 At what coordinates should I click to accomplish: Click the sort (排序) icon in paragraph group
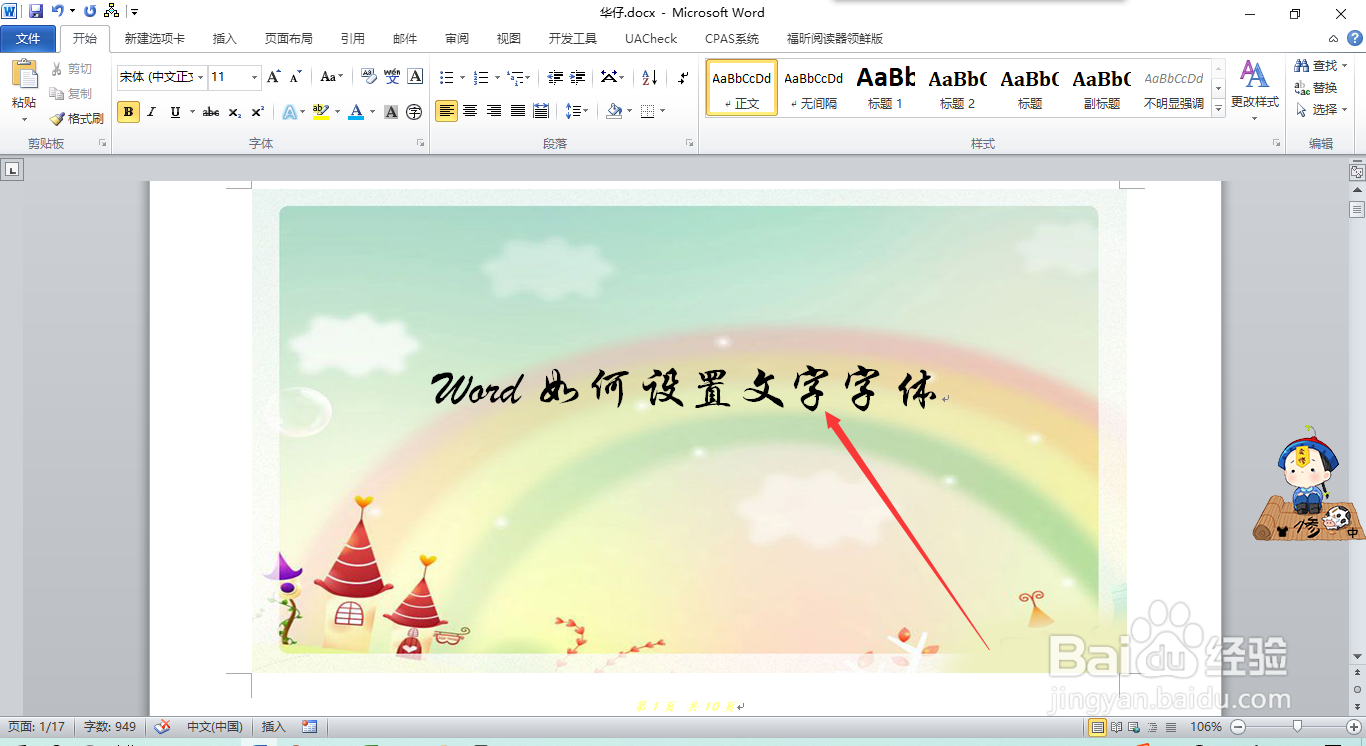point(650,77)
